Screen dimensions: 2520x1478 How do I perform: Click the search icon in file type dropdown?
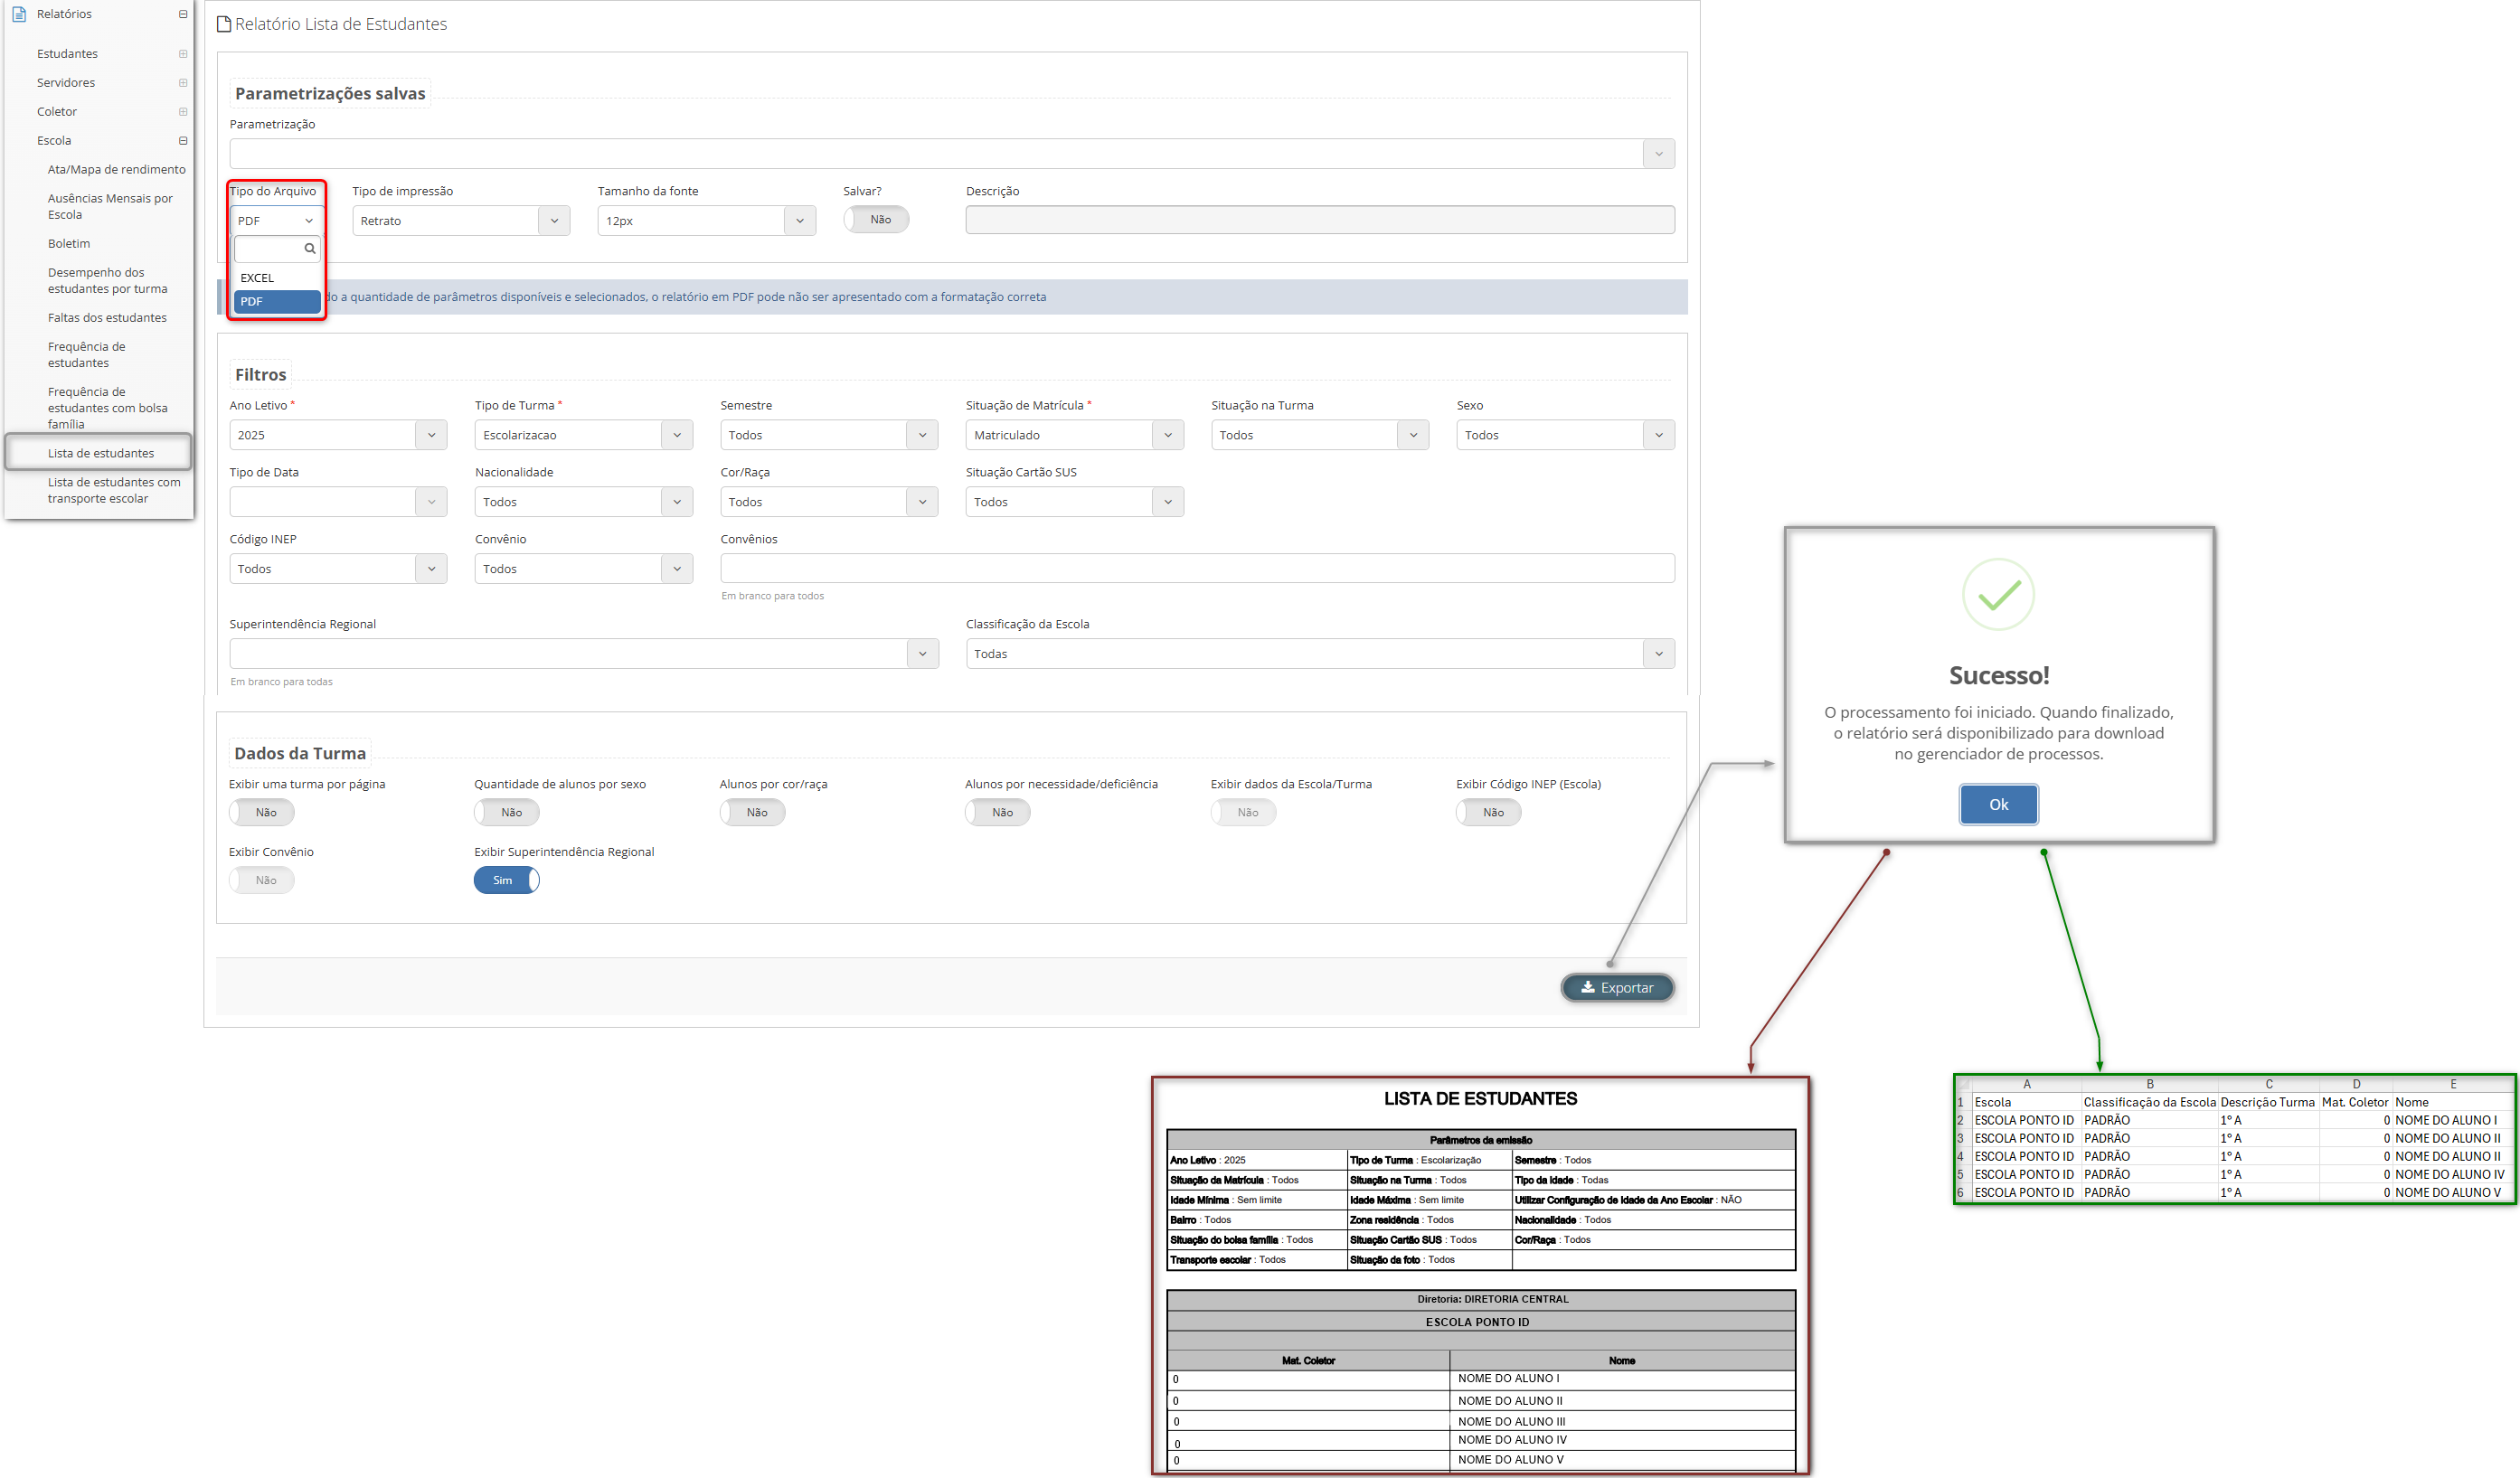(x=310, y=249)
